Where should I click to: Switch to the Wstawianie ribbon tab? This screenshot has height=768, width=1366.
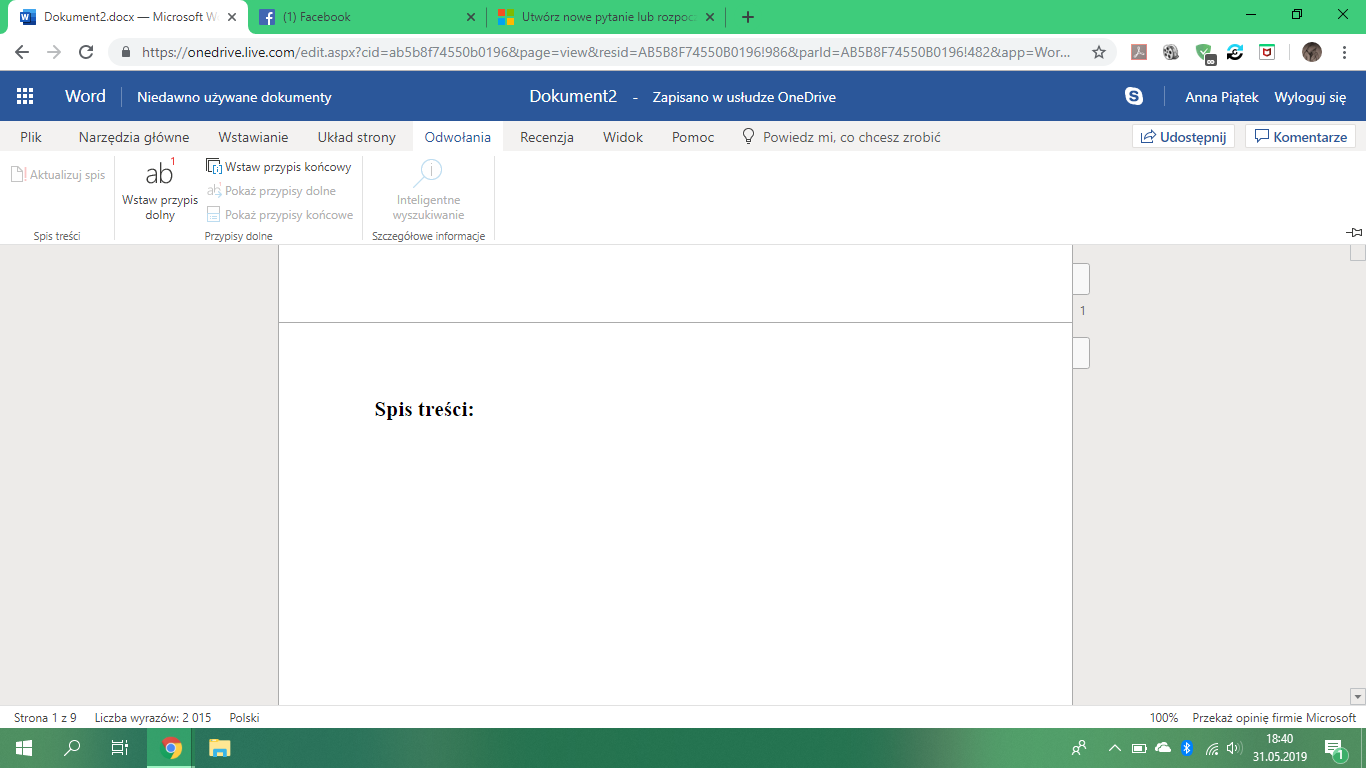point(253,137)
